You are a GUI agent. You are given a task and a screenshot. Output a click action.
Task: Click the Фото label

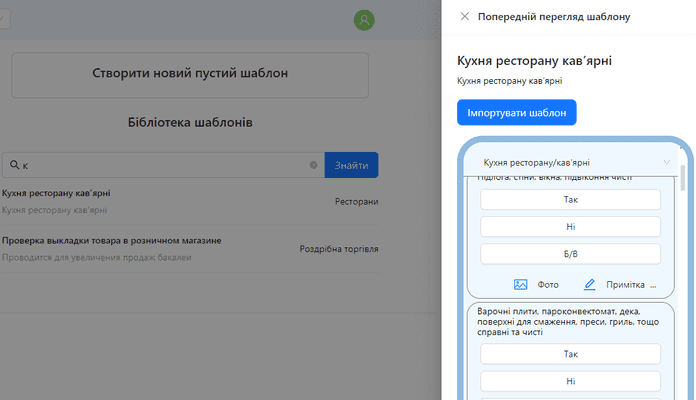(x=548, y=285)
